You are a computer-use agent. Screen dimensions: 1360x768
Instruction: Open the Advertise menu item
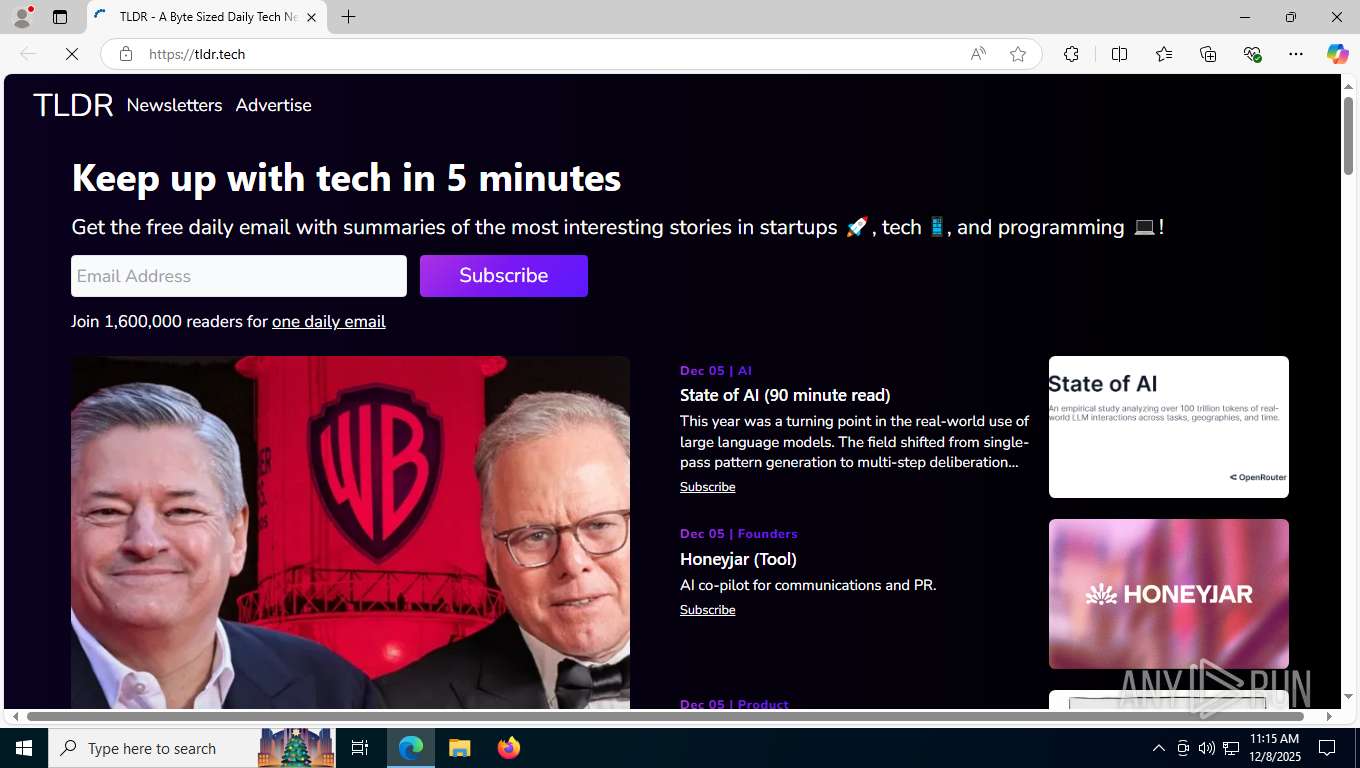point(273,105)
